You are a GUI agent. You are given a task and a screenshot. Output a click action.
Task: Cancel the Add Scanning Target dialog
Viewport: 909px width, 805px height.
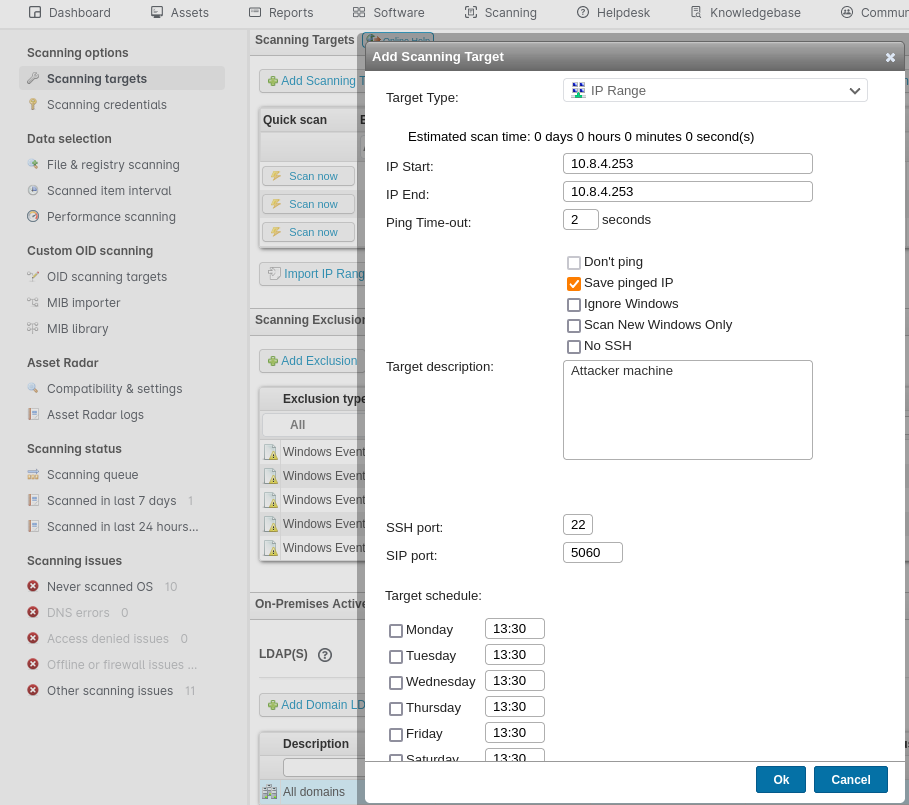(850, 779)
